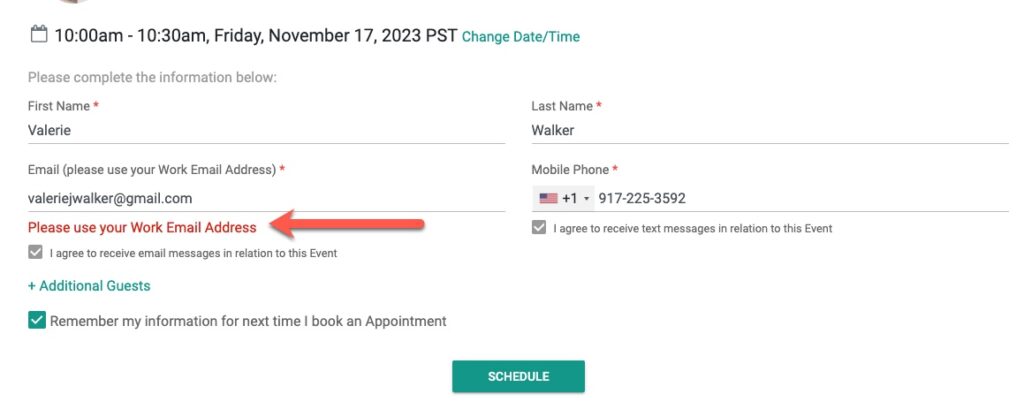The height and width of the screenshot is (417, 1024).
Task: Toggle the email messages consent checkbox
Action: pyautogui.click(x=35, y=253)
